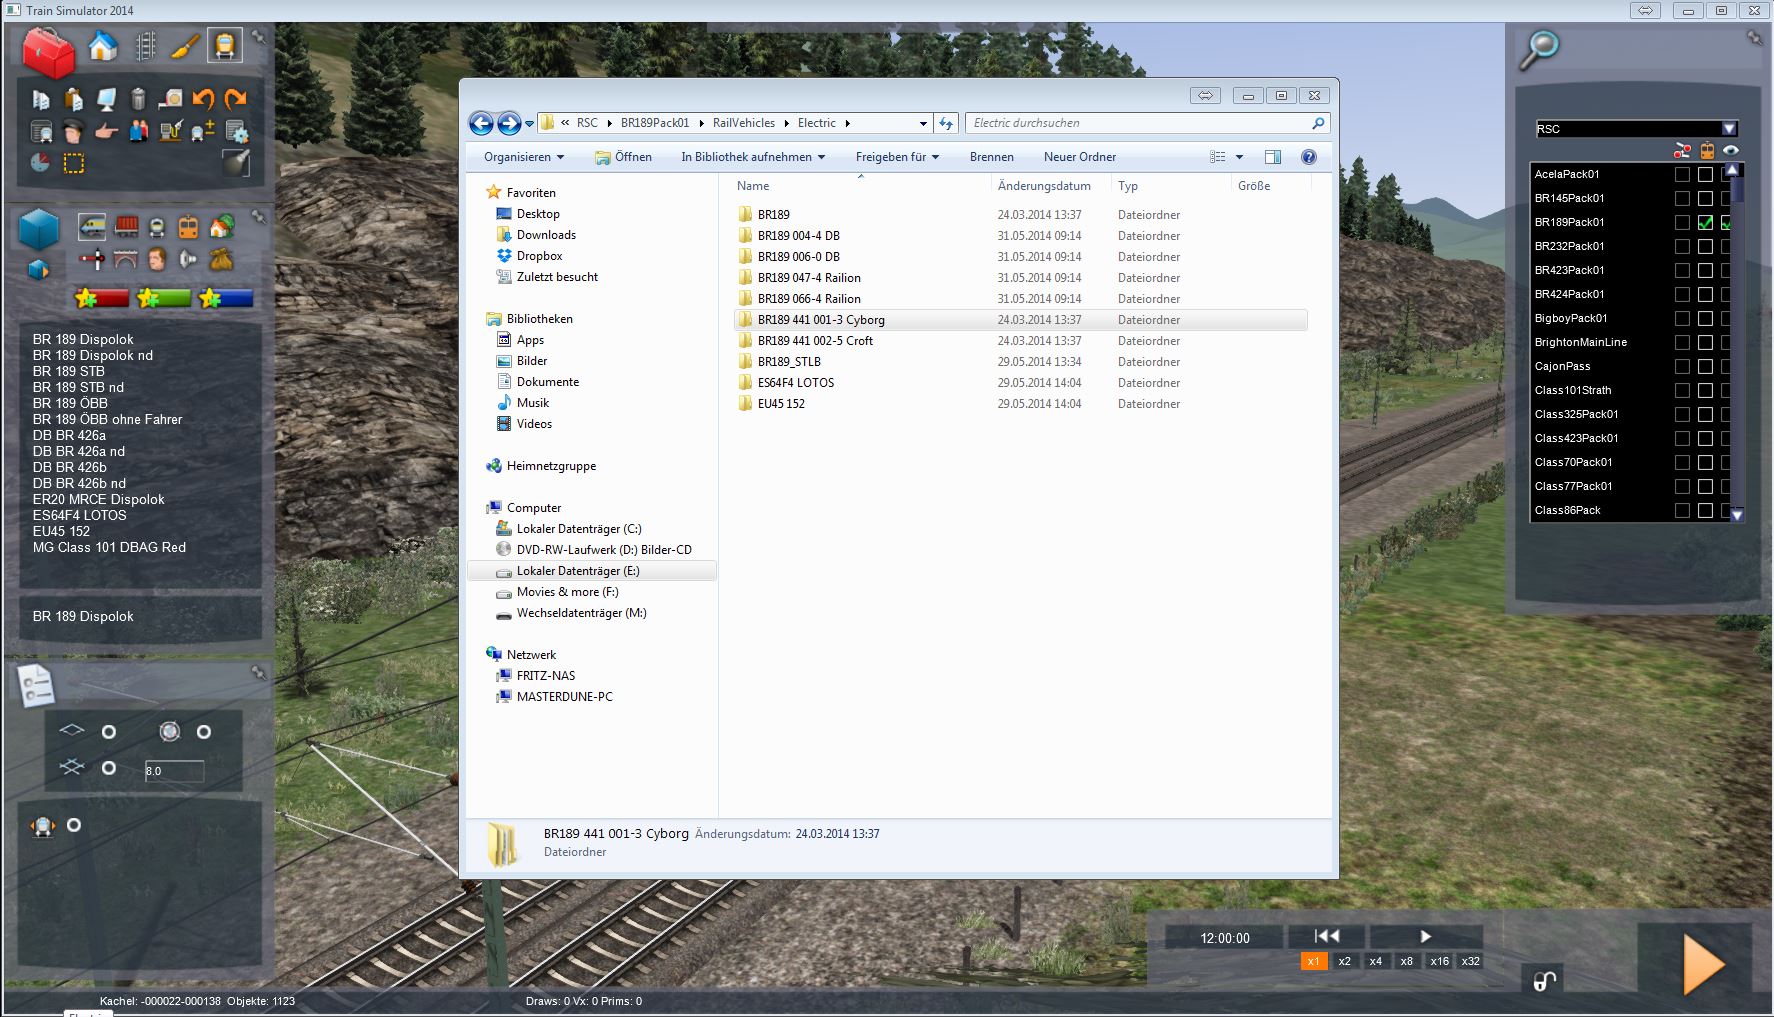Open the Explorer view options dropdown arrow
This screenshot has width=1774, height=1017.
coord(1239,157)
